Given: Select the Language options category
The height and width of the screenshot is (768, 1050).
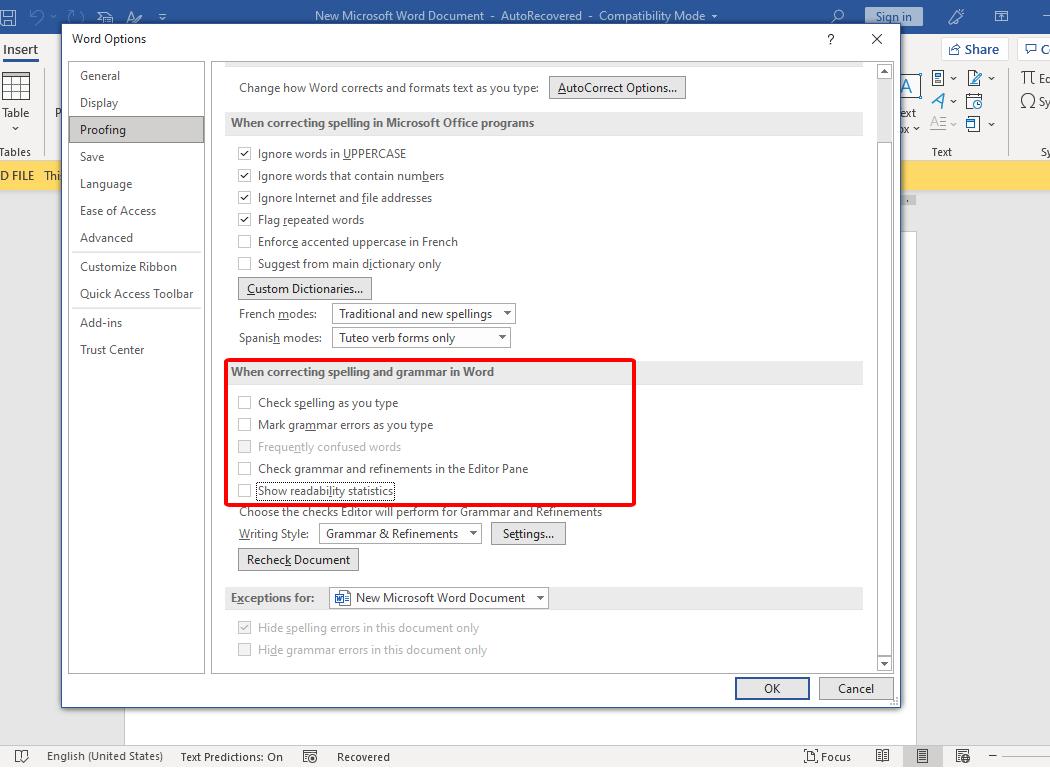Looking at the screenshot, I should [137, 183].
